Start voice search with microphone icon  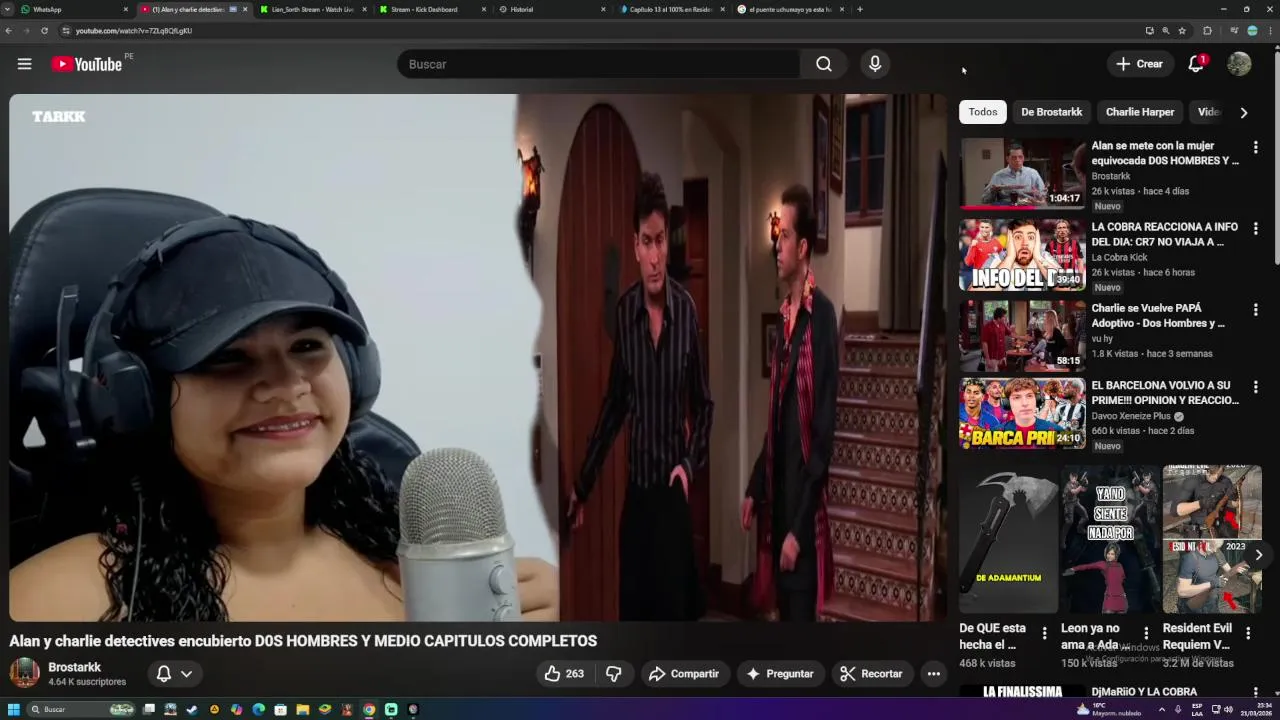(875, 64)
